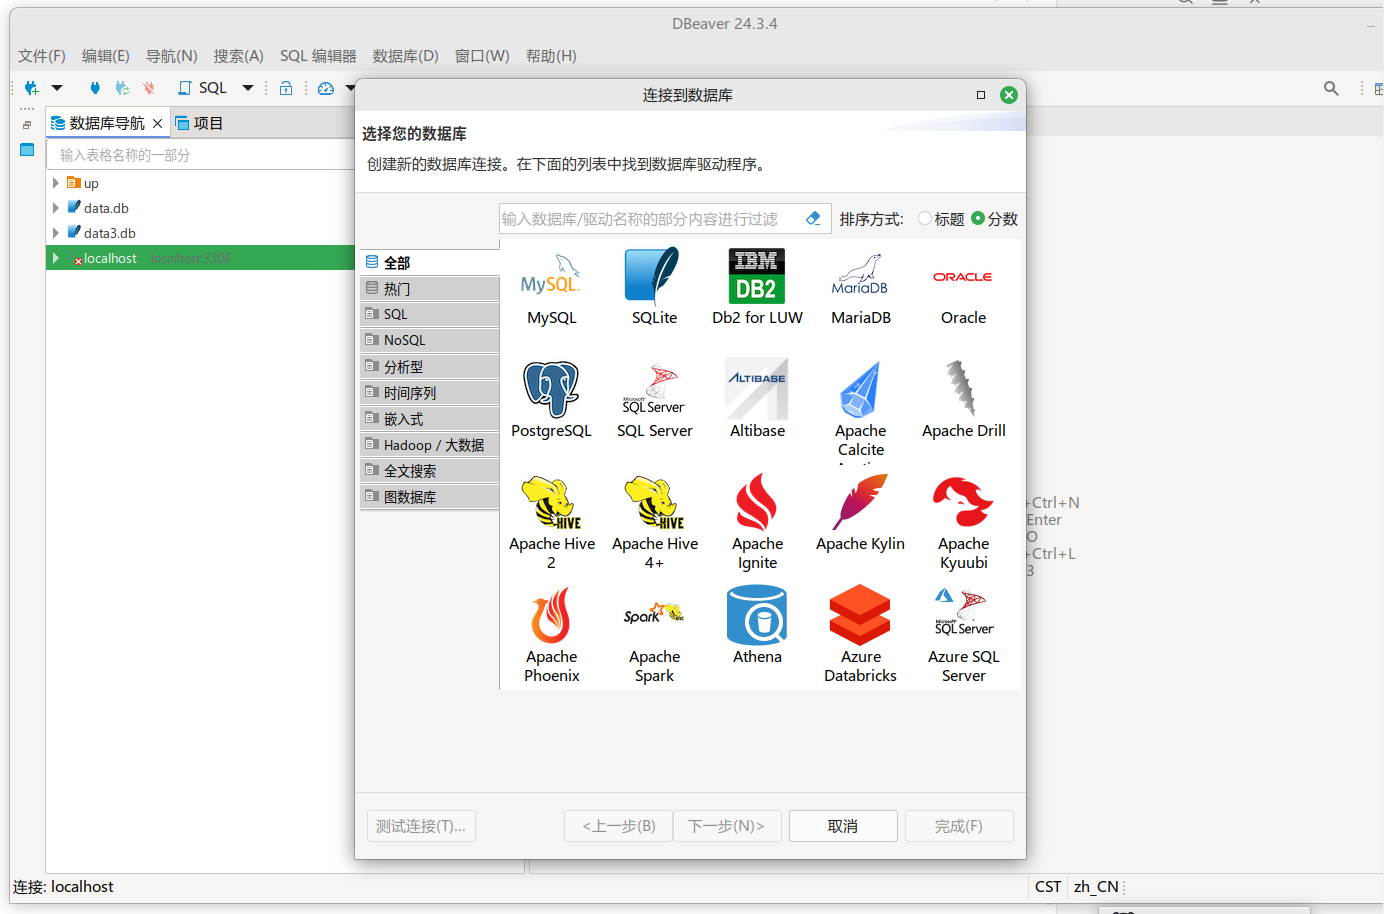The width and height of the screenshot is (1384, 914).
Task: Click the new connection plug icon
Action: pyautogui.click(x=31, y=88)
